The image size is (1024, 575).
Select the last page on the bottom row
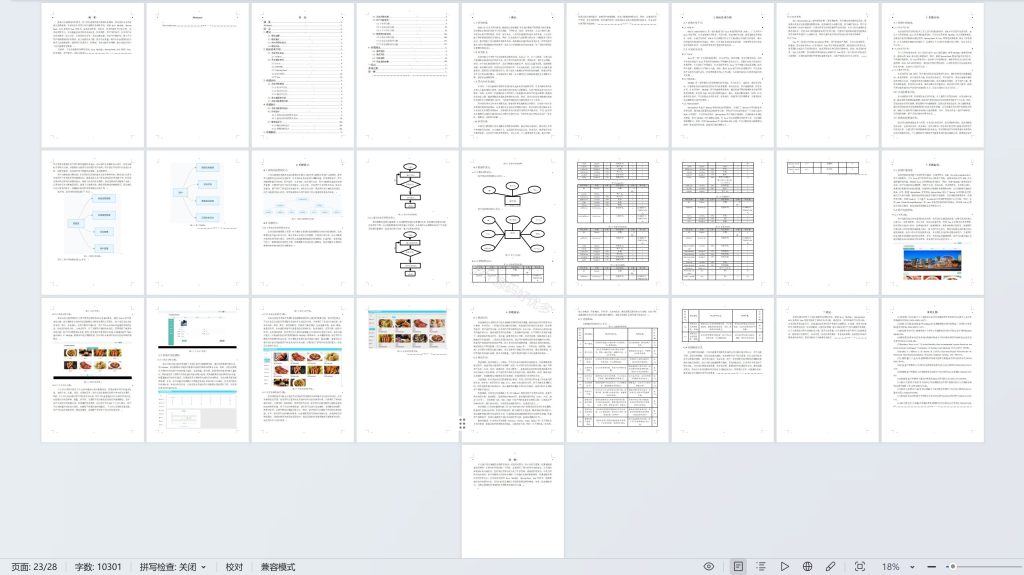click(513, 502)
